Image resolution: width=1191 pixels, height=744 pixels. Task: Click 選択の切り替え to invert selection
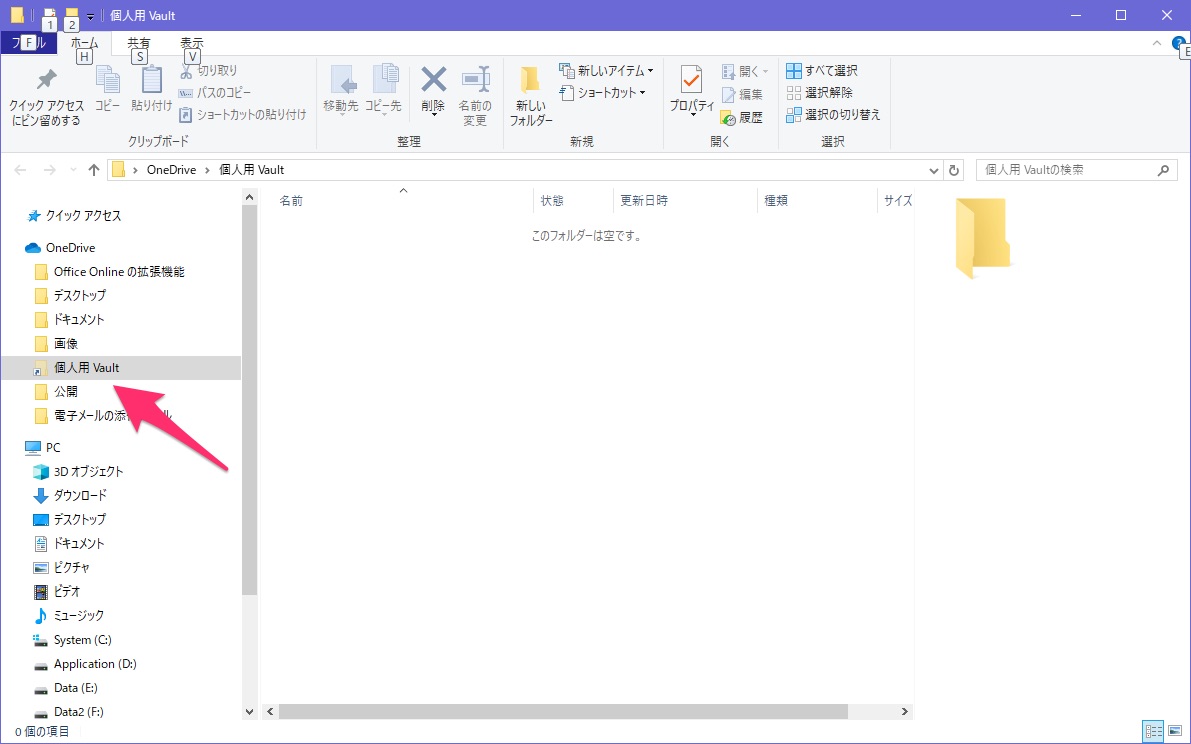click(833, 115)
